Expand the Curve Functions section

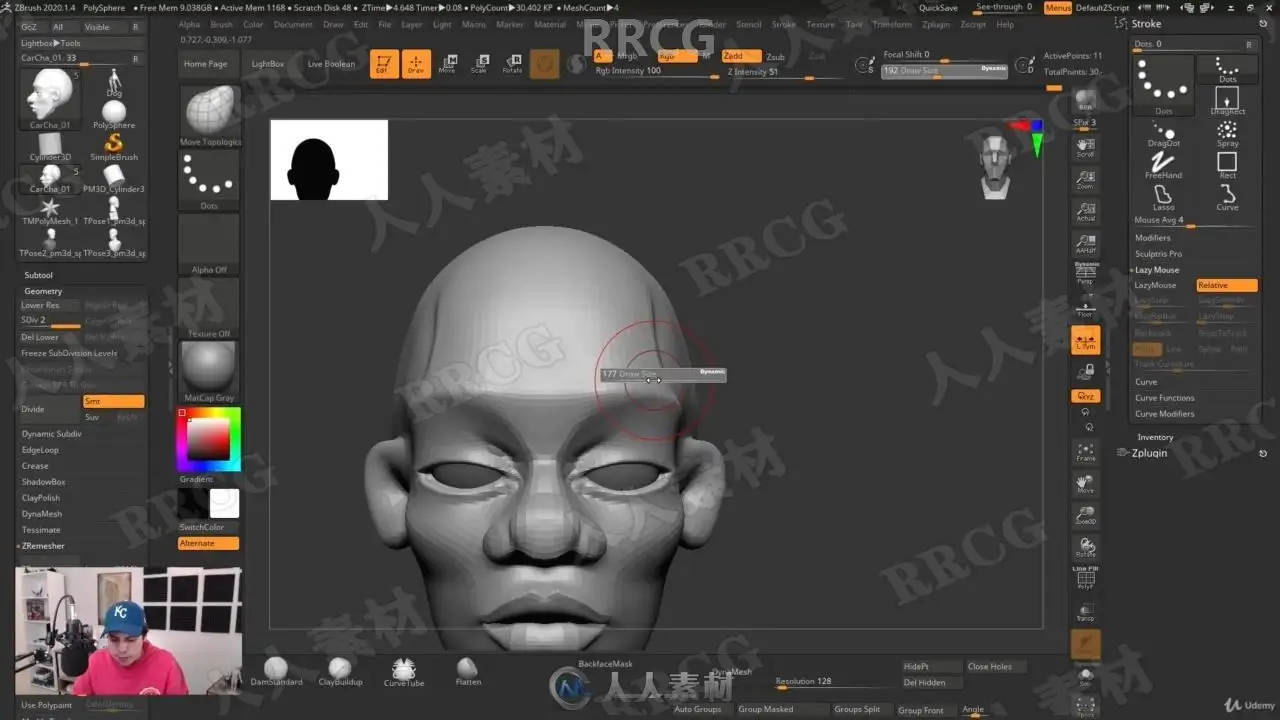1164,398
